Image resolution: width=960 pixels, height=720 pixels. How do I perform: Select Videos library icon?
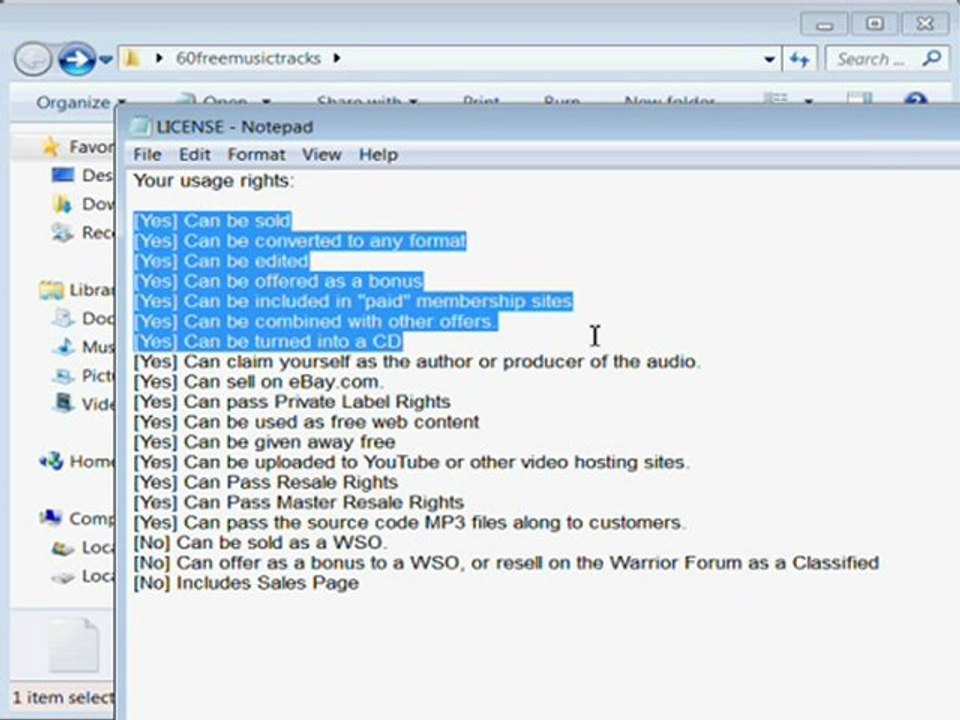point(62,403)
